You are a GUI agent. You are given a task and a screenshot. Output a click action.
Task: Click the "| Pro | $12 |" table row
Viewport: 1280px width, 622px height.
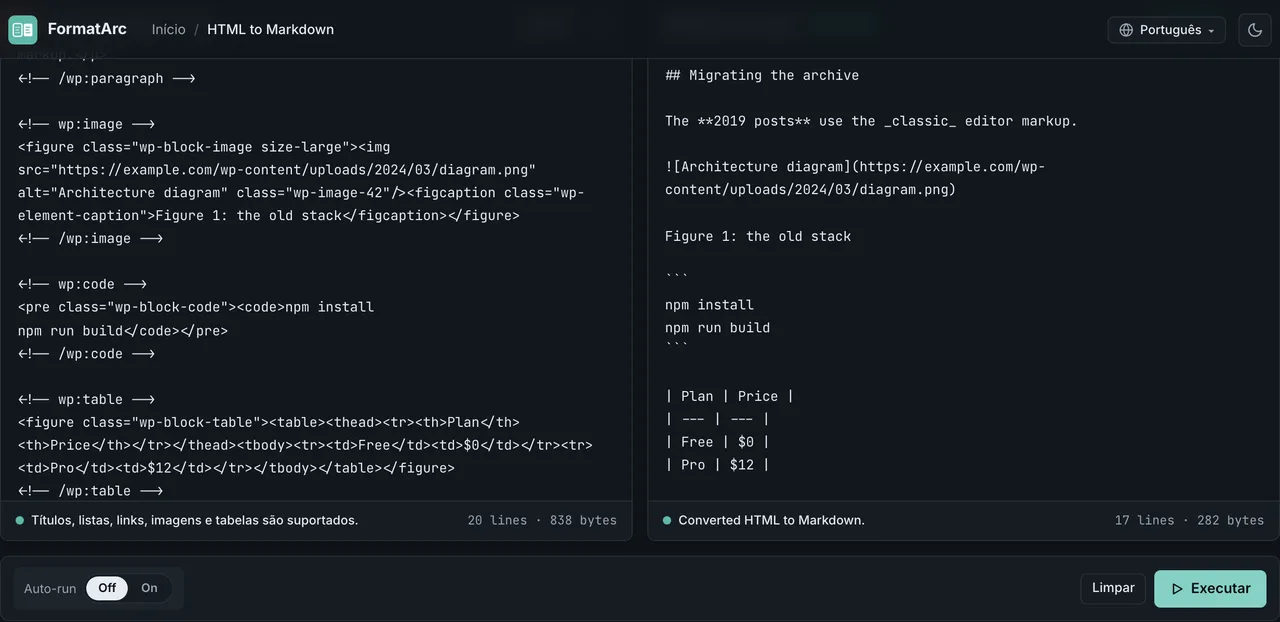click(x=717, y=465)
